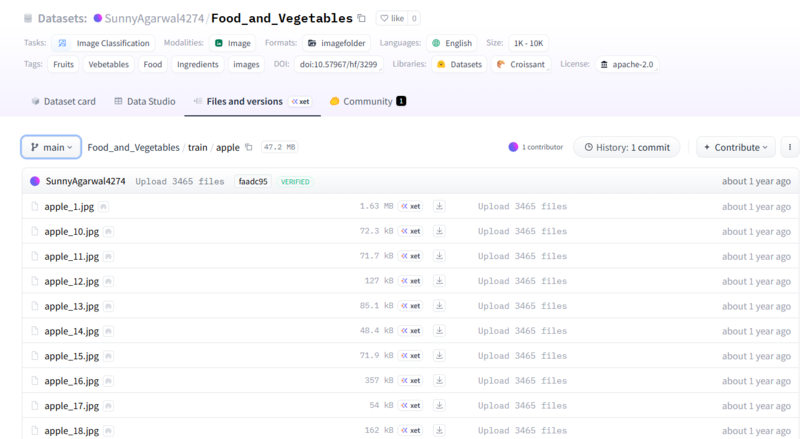Open commit author SunnyAgarwal4274
The height and width of the screenshot is (439, 800).
point(85,181)
